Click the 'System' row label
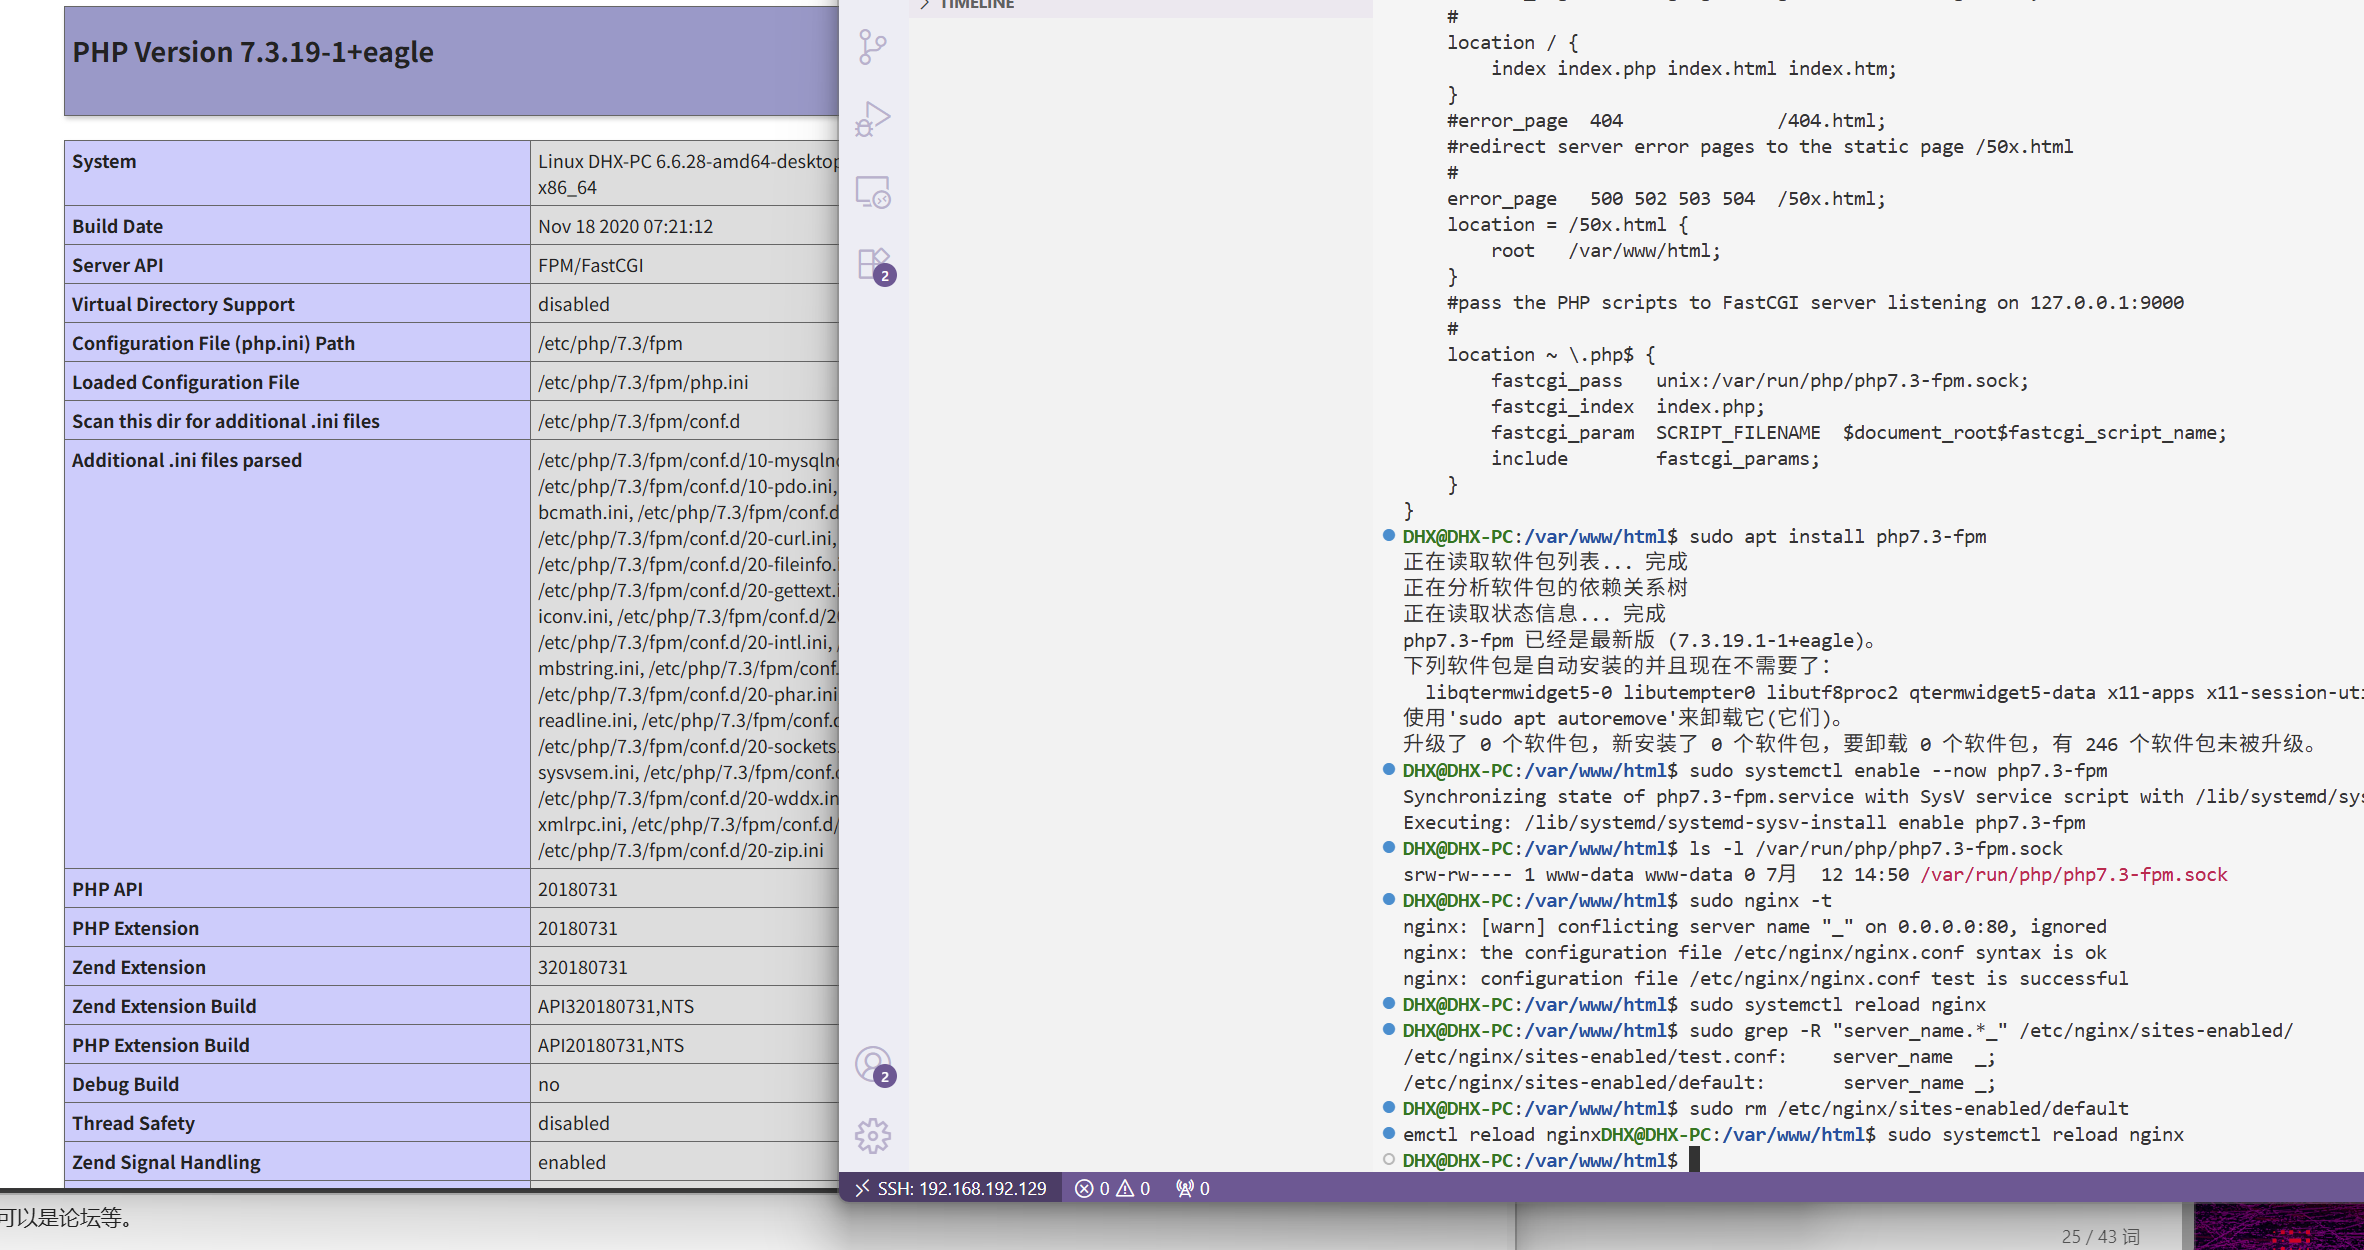 point(104,161)
